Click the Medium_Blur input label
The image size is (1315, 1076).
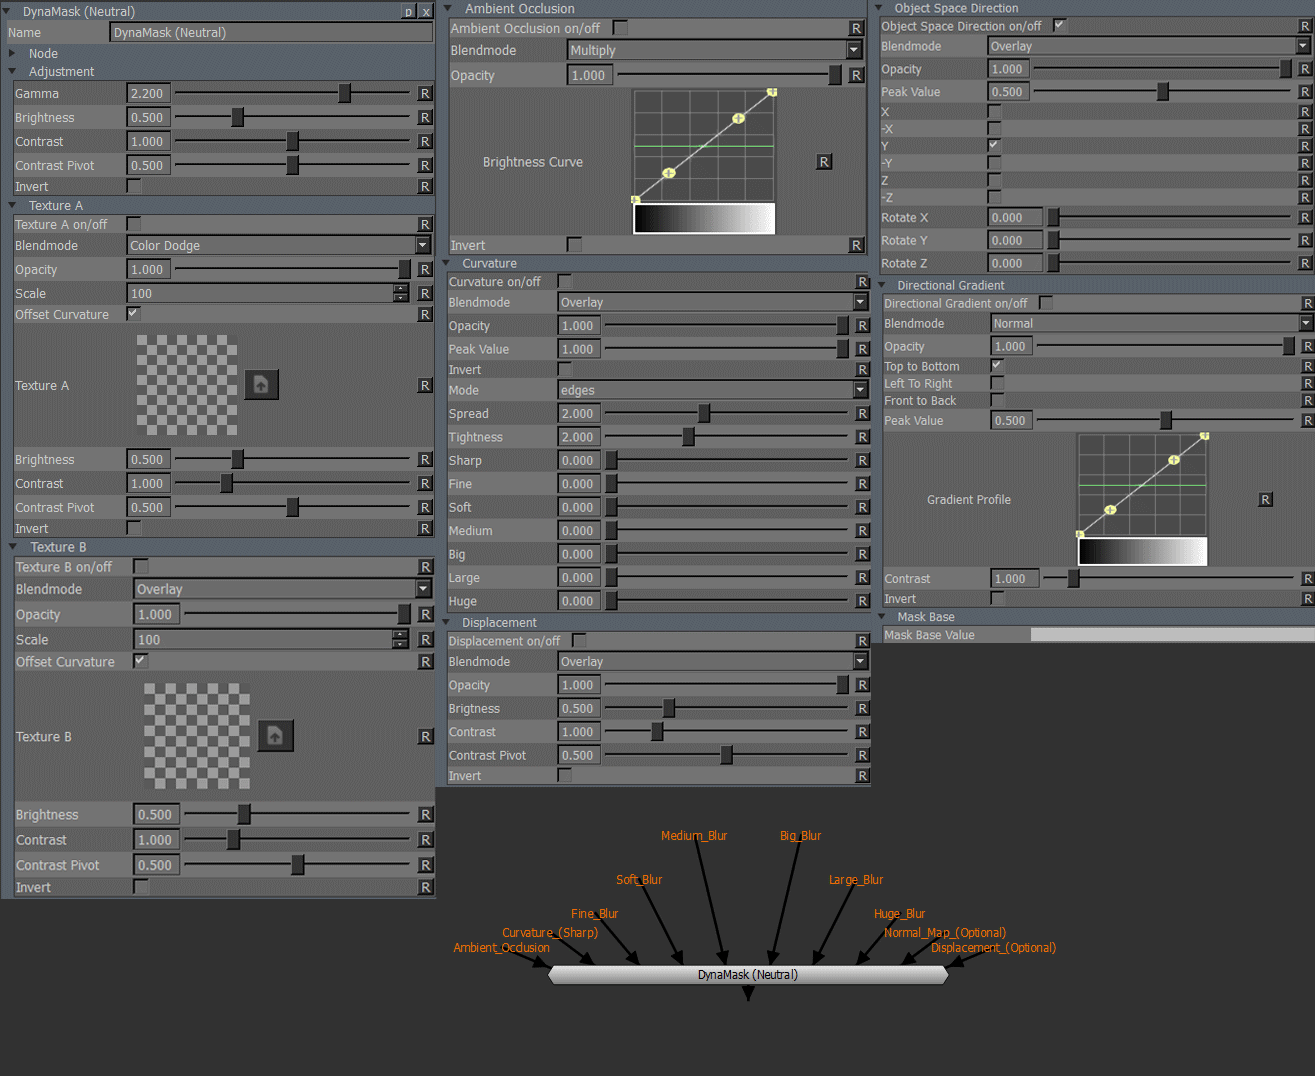[x=694, y=836]
